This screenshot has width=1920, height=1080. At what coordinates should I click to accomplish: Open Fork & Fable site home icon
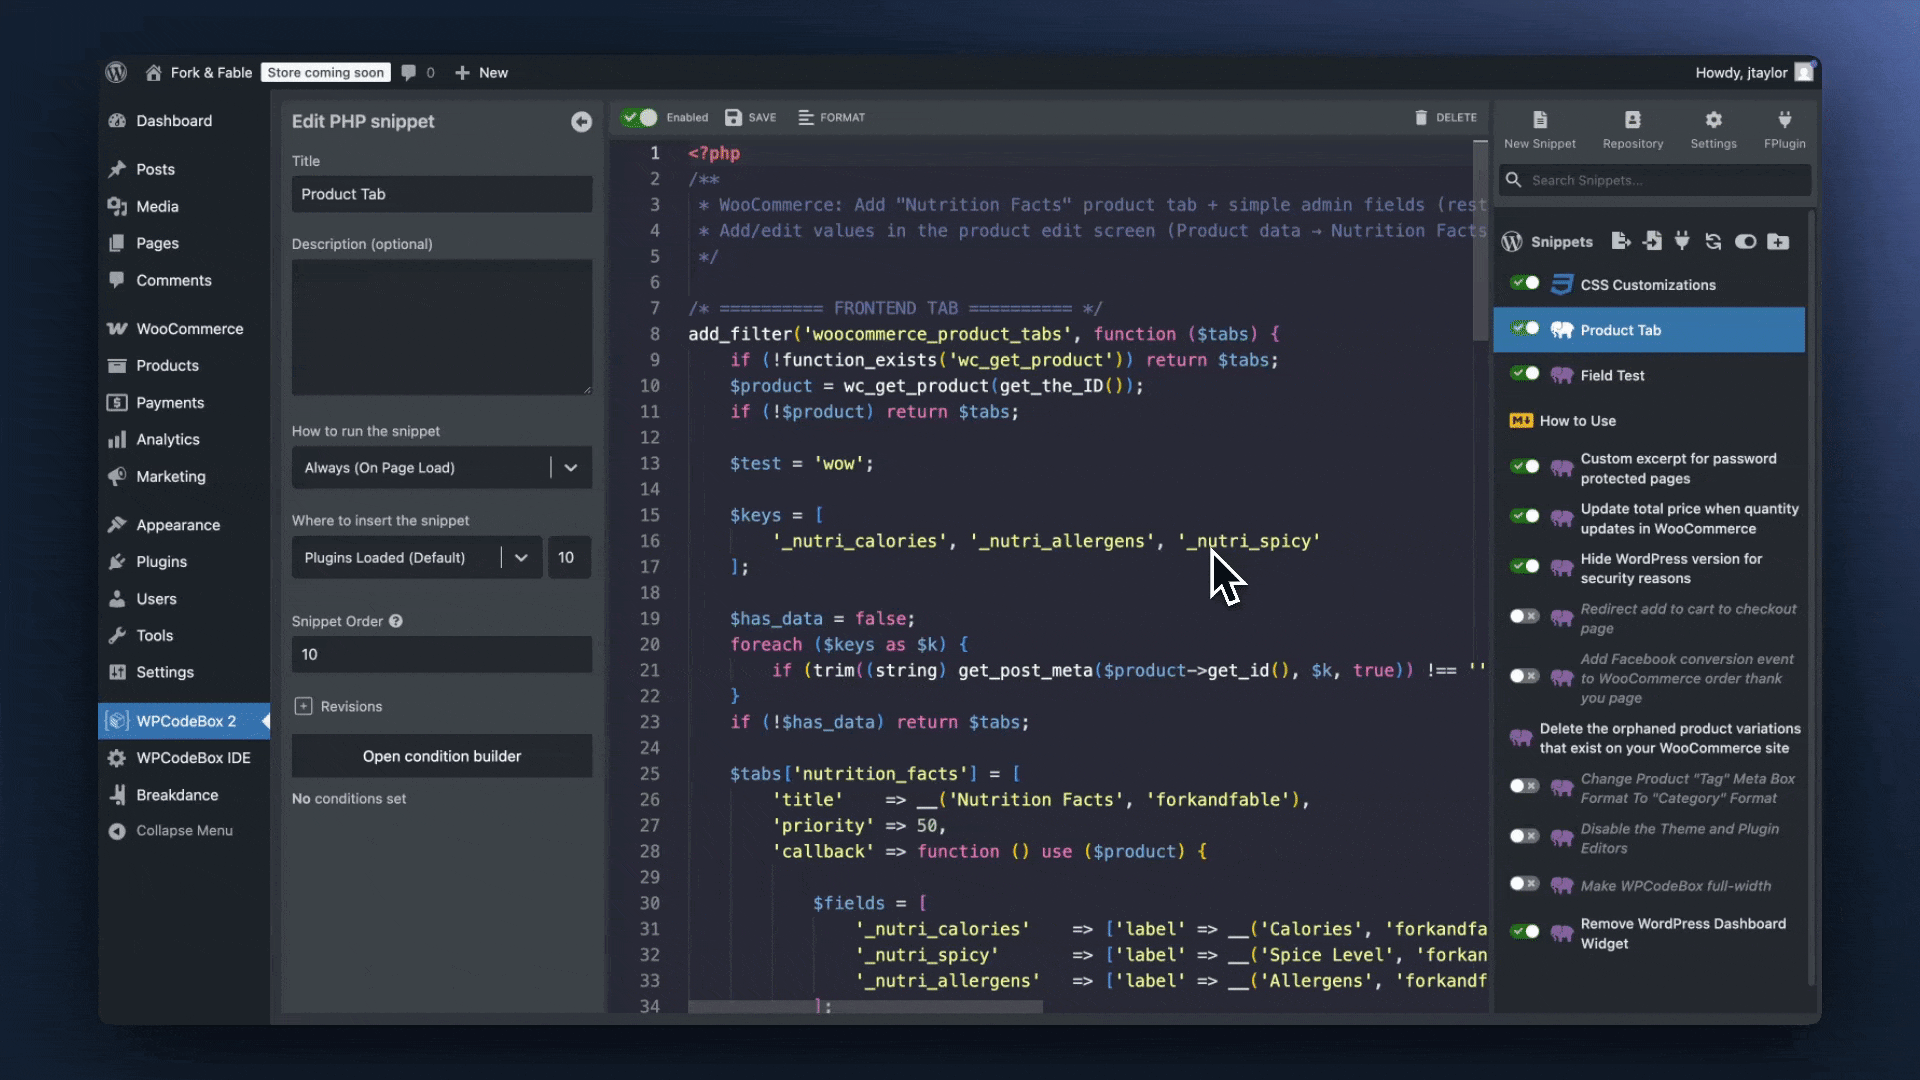click(153, 73)
